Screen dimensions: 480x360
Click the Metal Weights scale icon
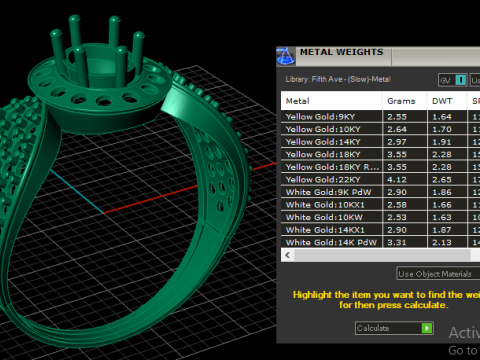click(x=285, y=56)
